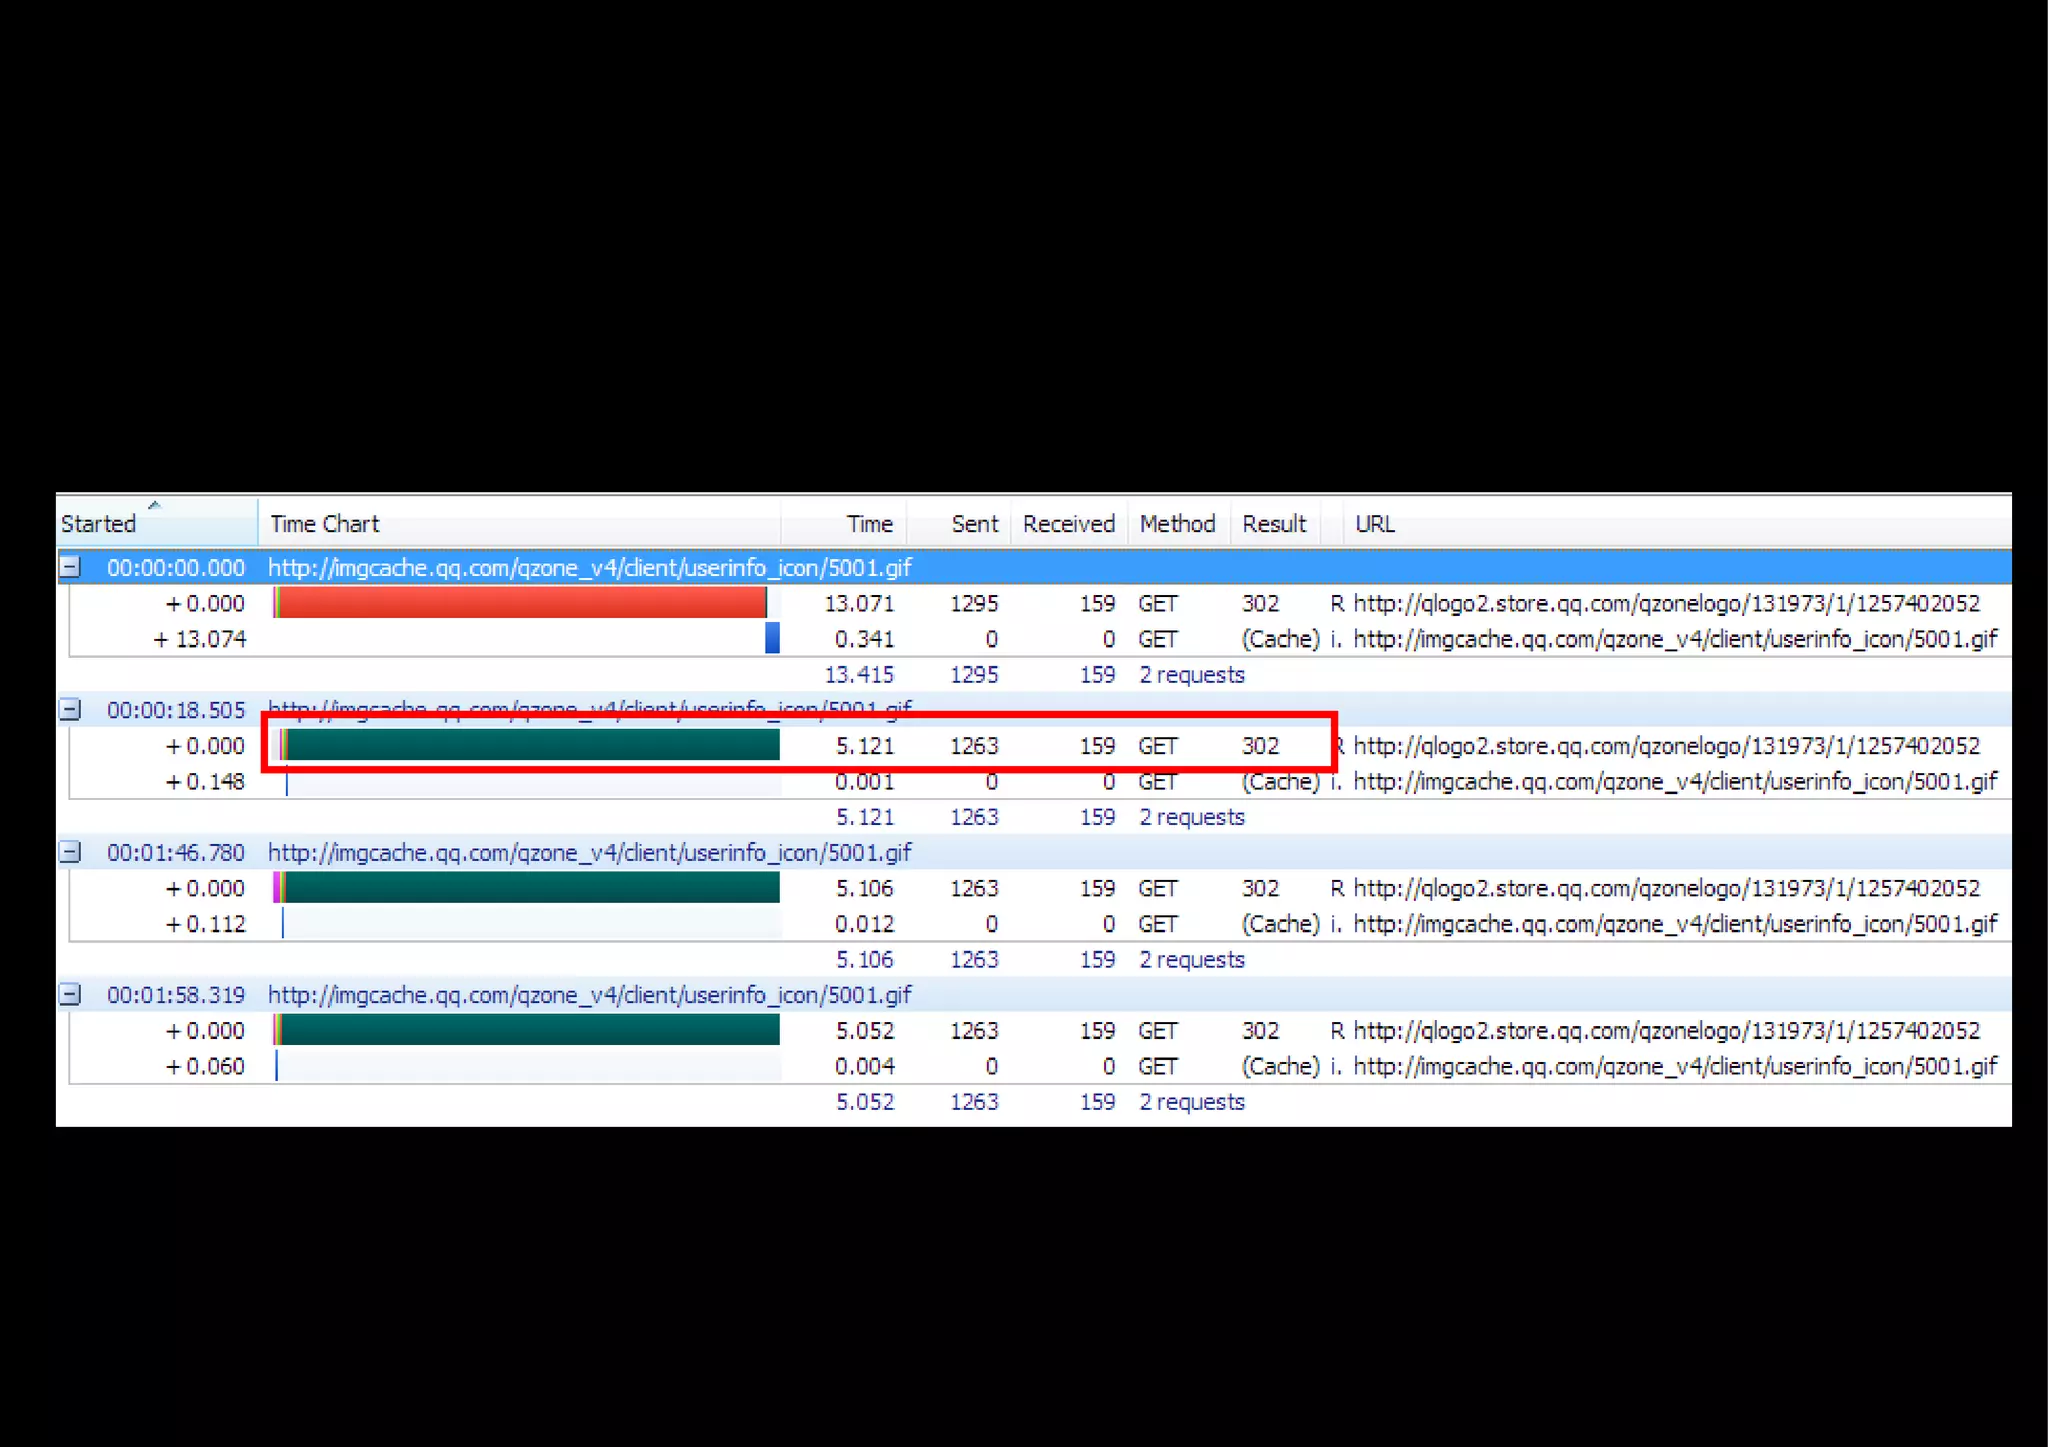Sort requests by Result column

click(1273, 523)
